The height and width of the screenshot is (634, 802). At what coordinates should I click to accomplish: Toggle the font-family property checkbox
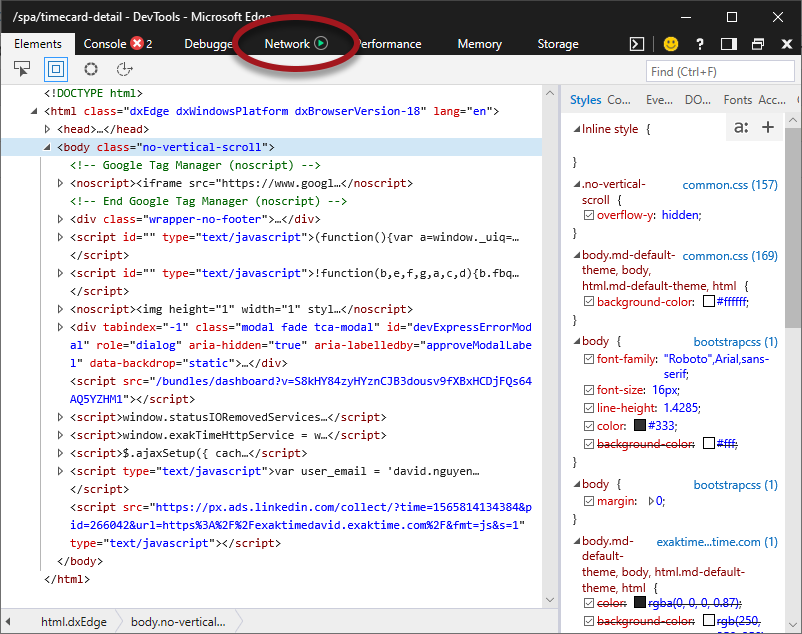tap(589, 359)
